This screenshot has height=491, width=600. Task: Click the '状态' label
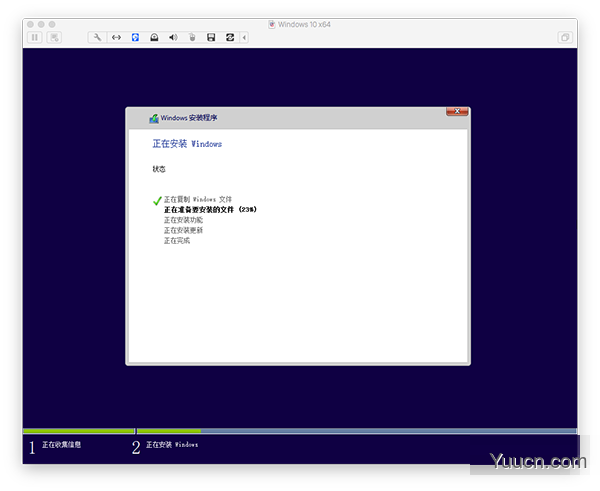[159, 169]
